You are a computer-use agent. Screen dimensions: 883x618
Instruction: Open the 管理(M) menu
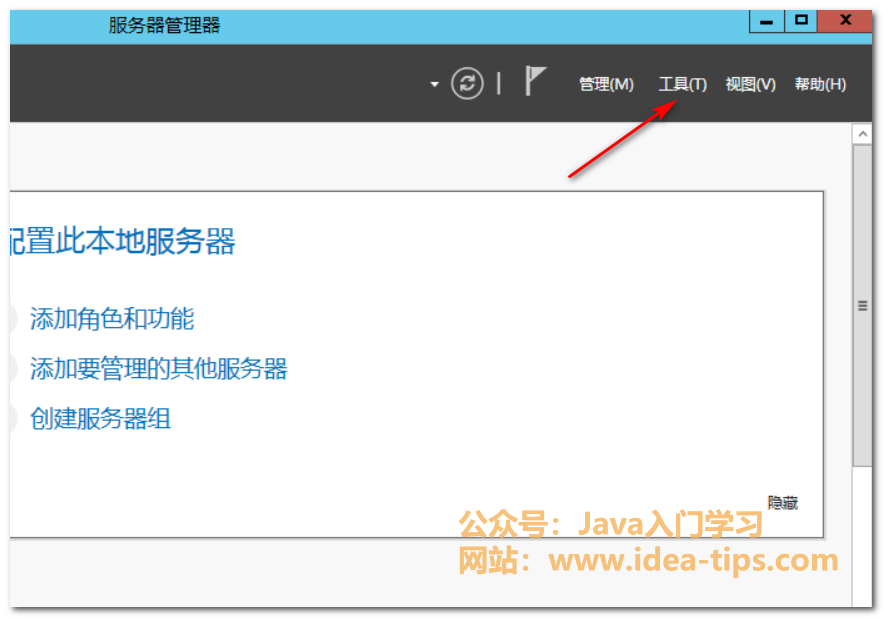[x=606, y=85]
